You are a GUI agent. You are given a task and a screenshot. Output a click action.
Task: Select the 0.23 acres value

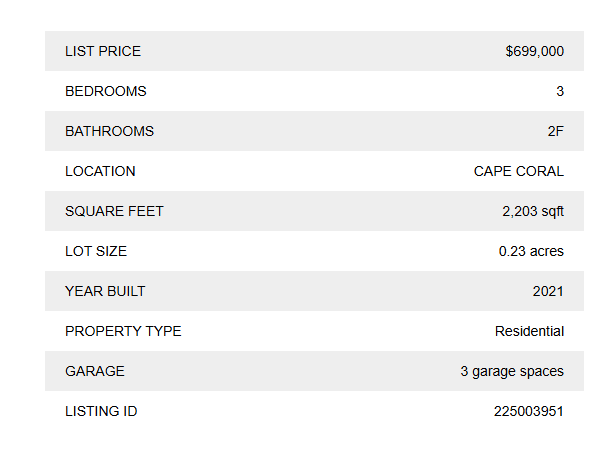[x=531, y=251]
